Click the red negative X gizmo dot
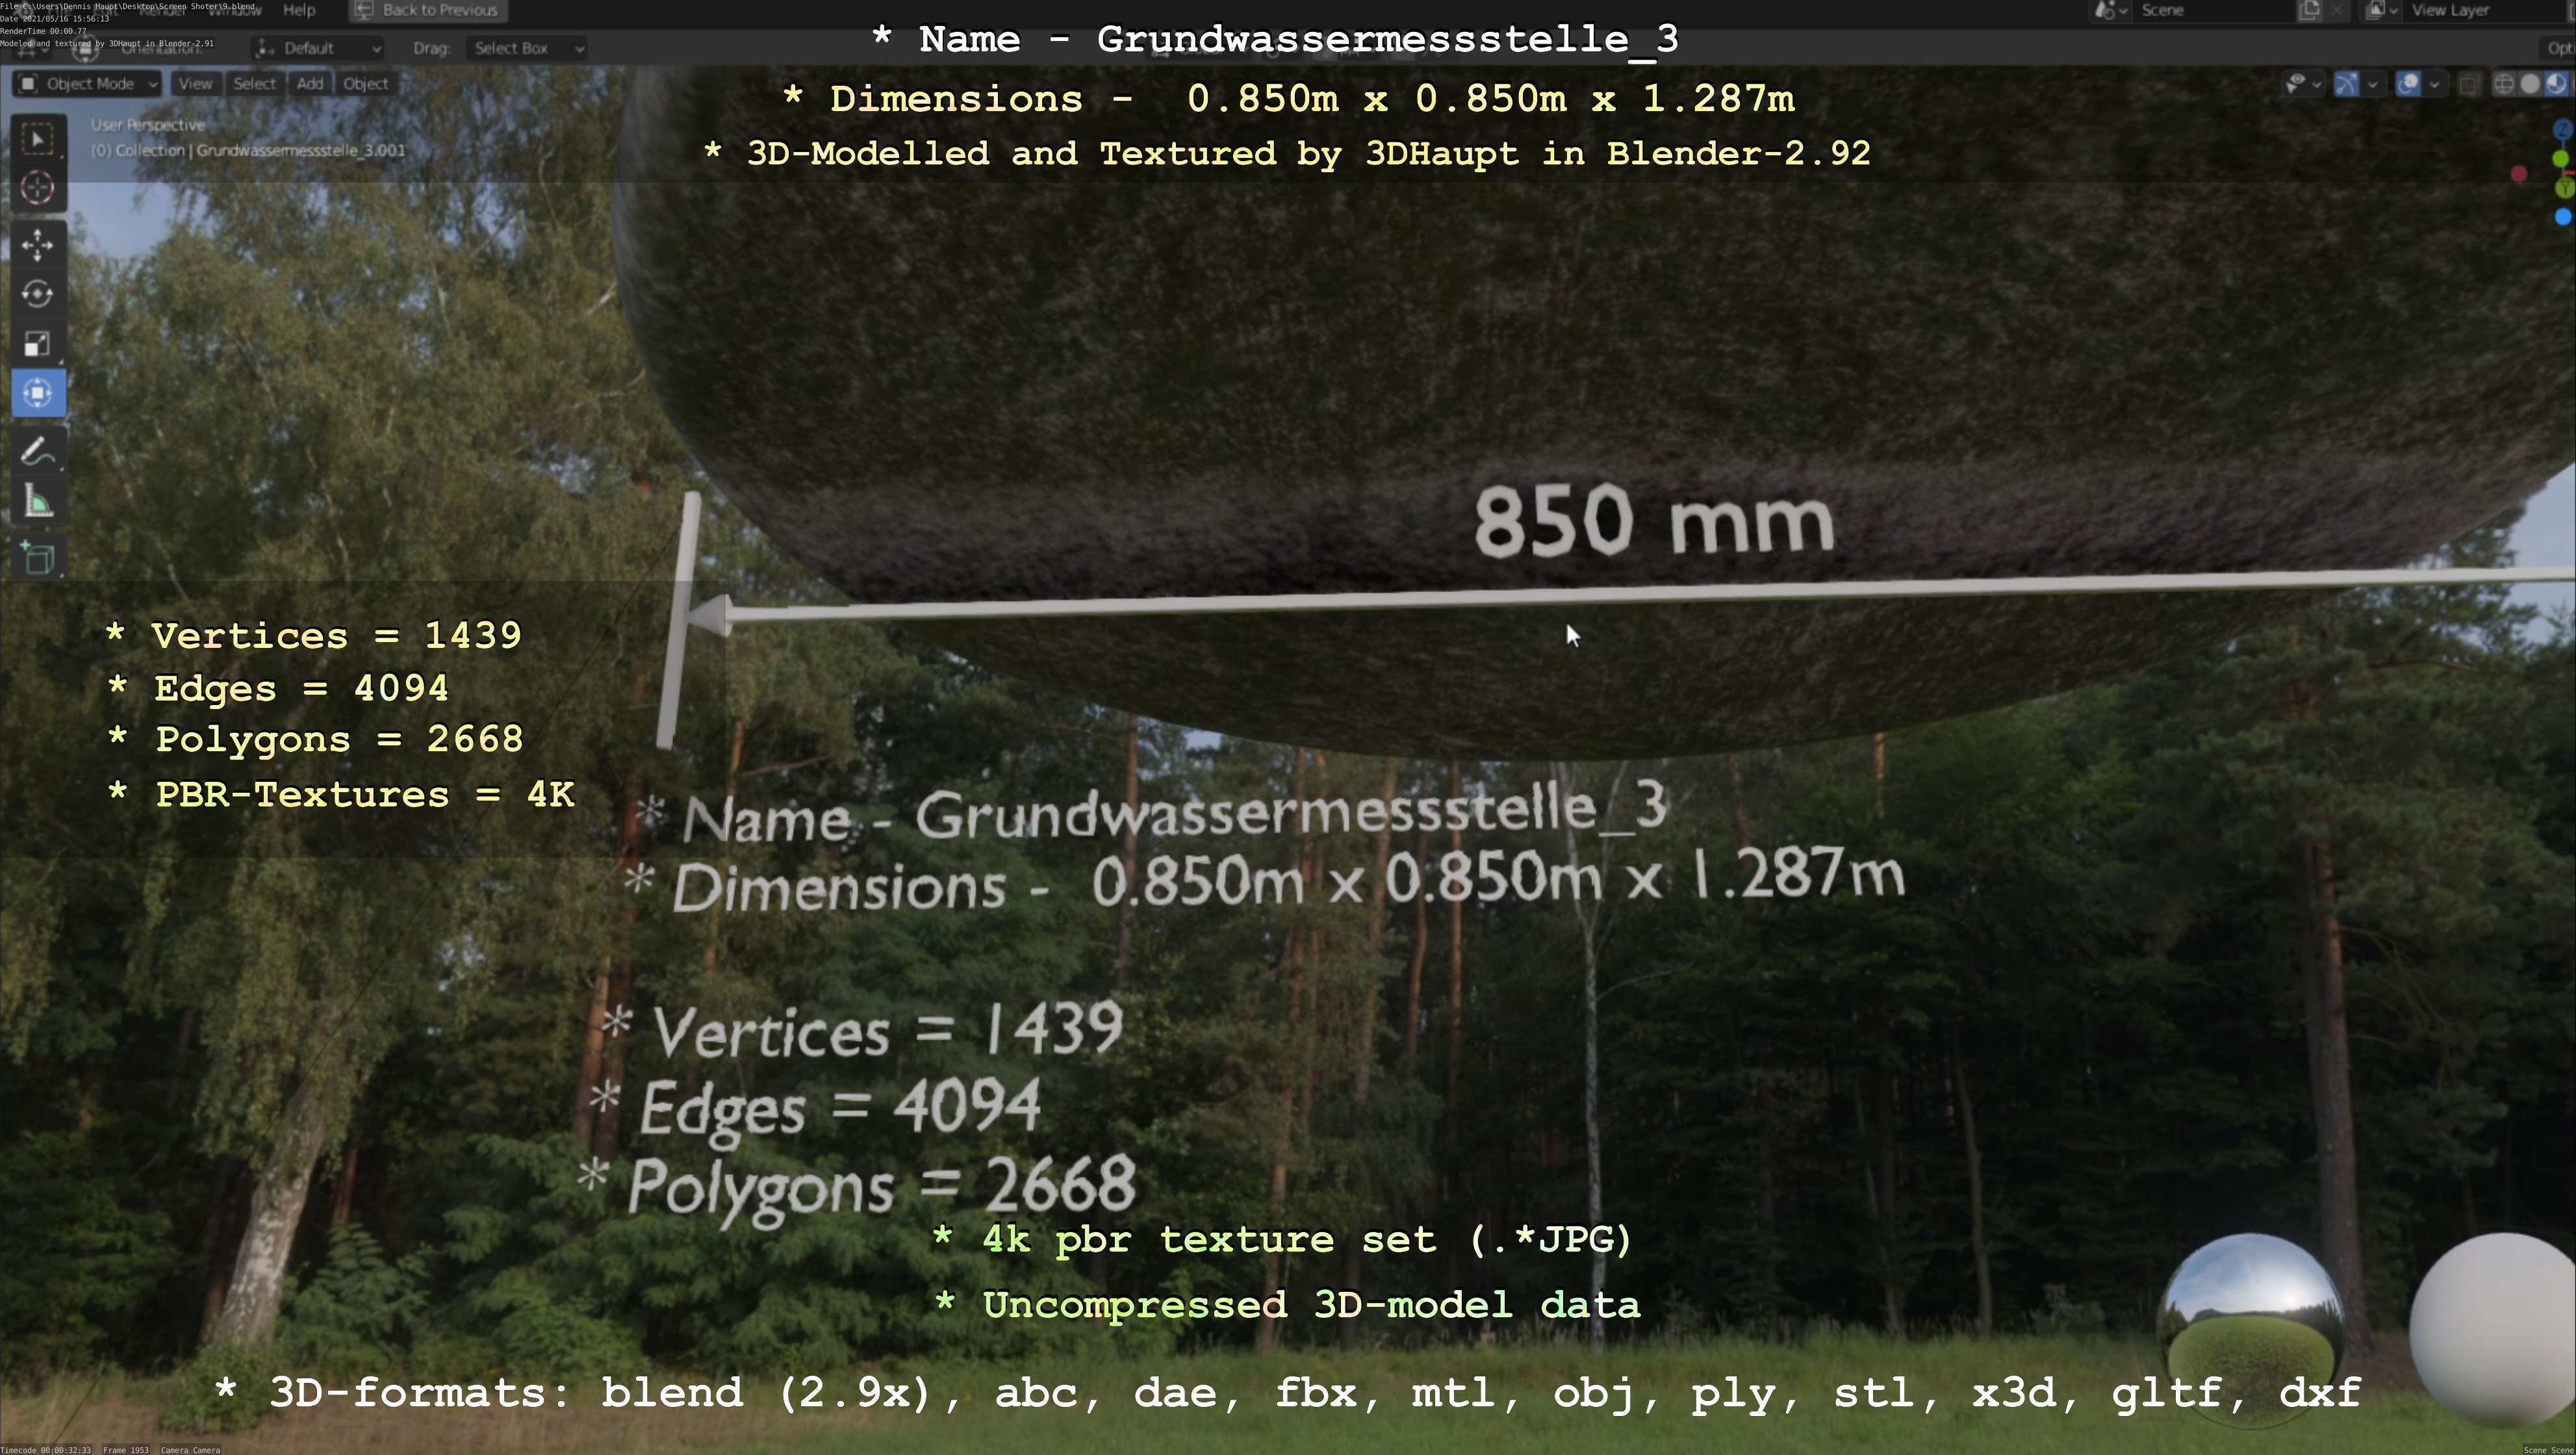 2519,175
